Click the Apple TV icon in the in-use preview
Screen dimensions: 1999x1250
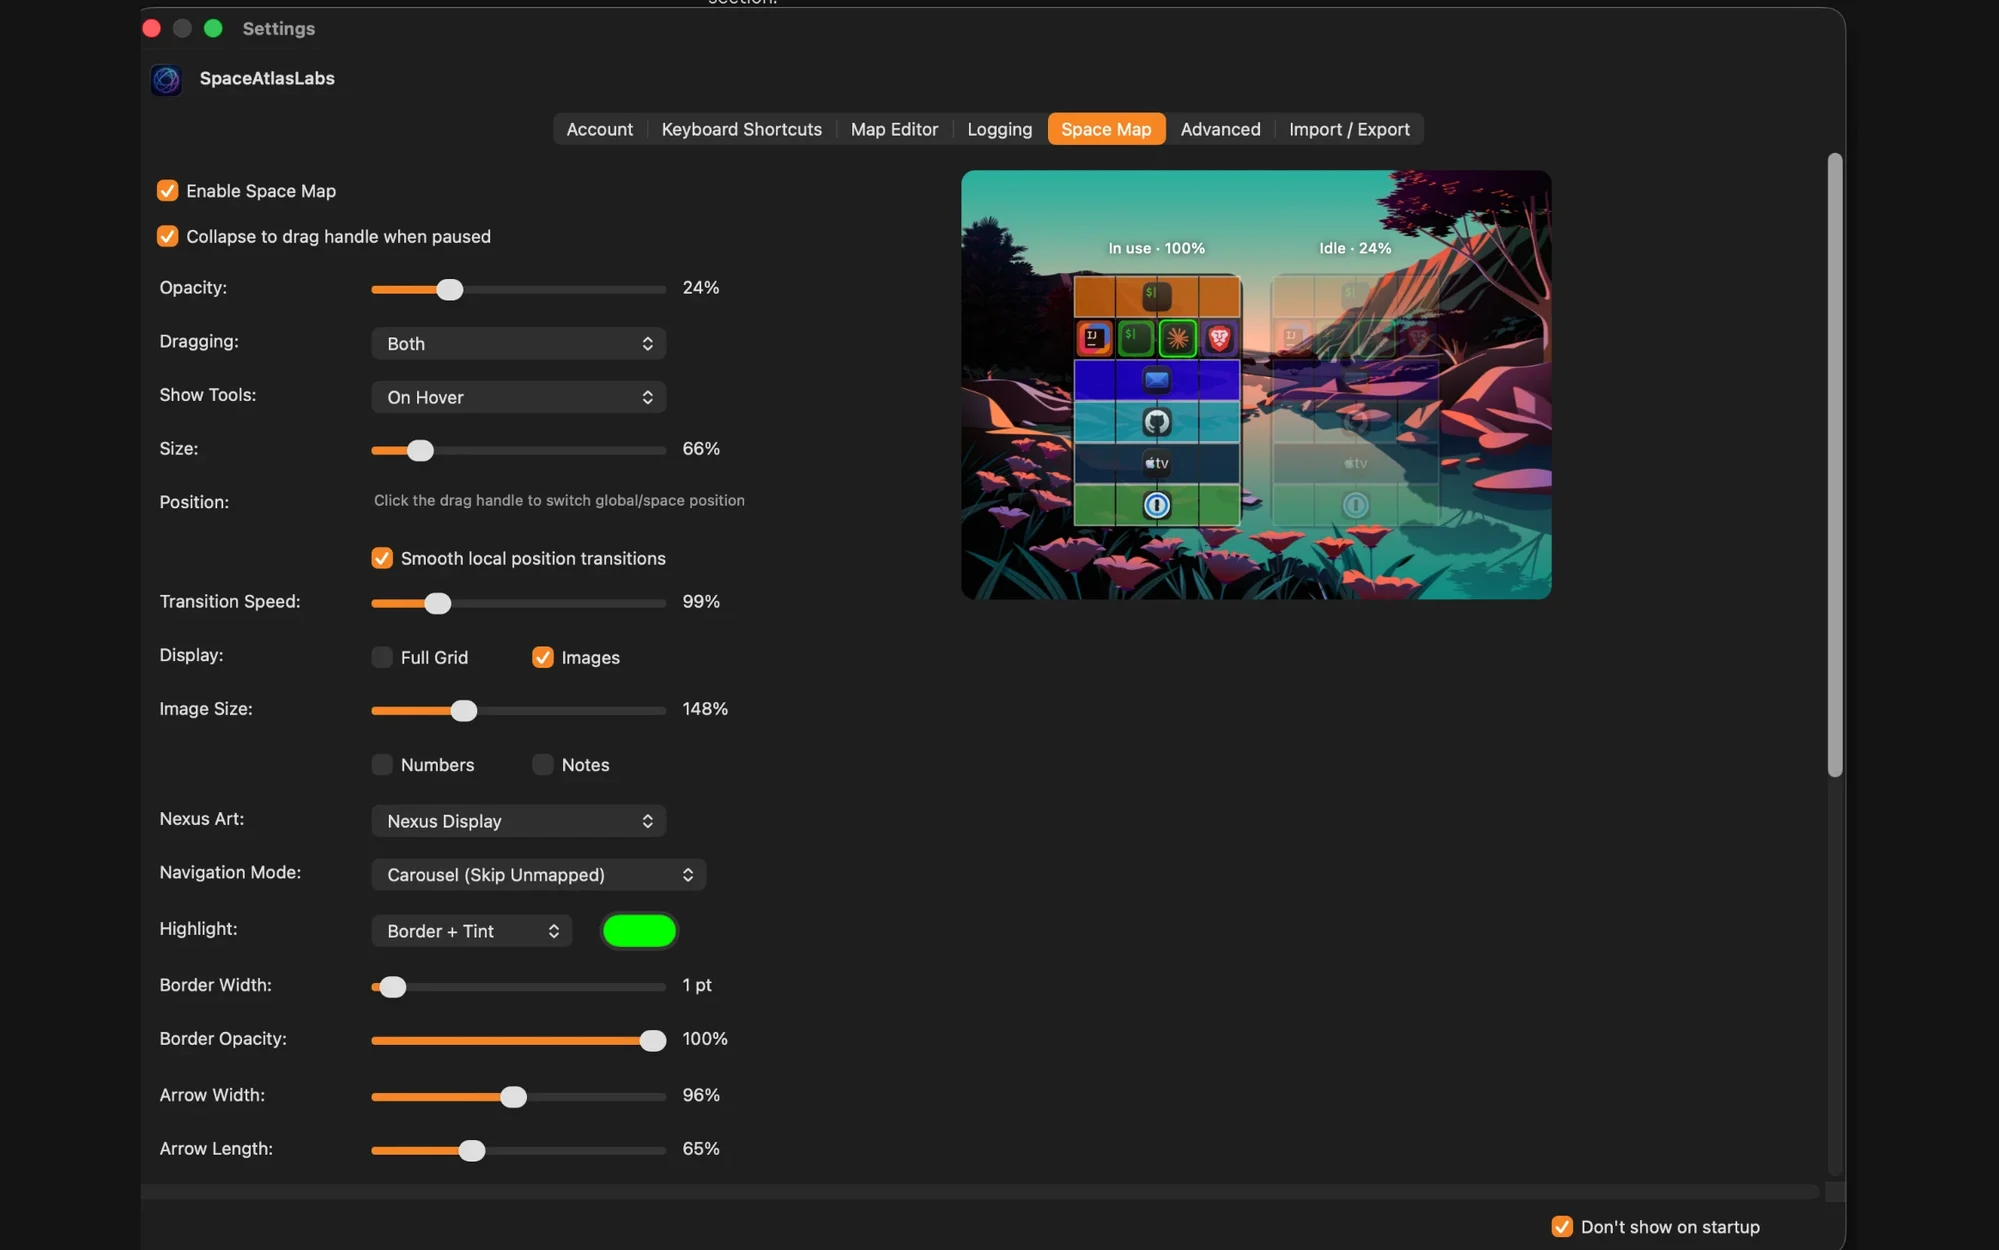point(1156,463)
